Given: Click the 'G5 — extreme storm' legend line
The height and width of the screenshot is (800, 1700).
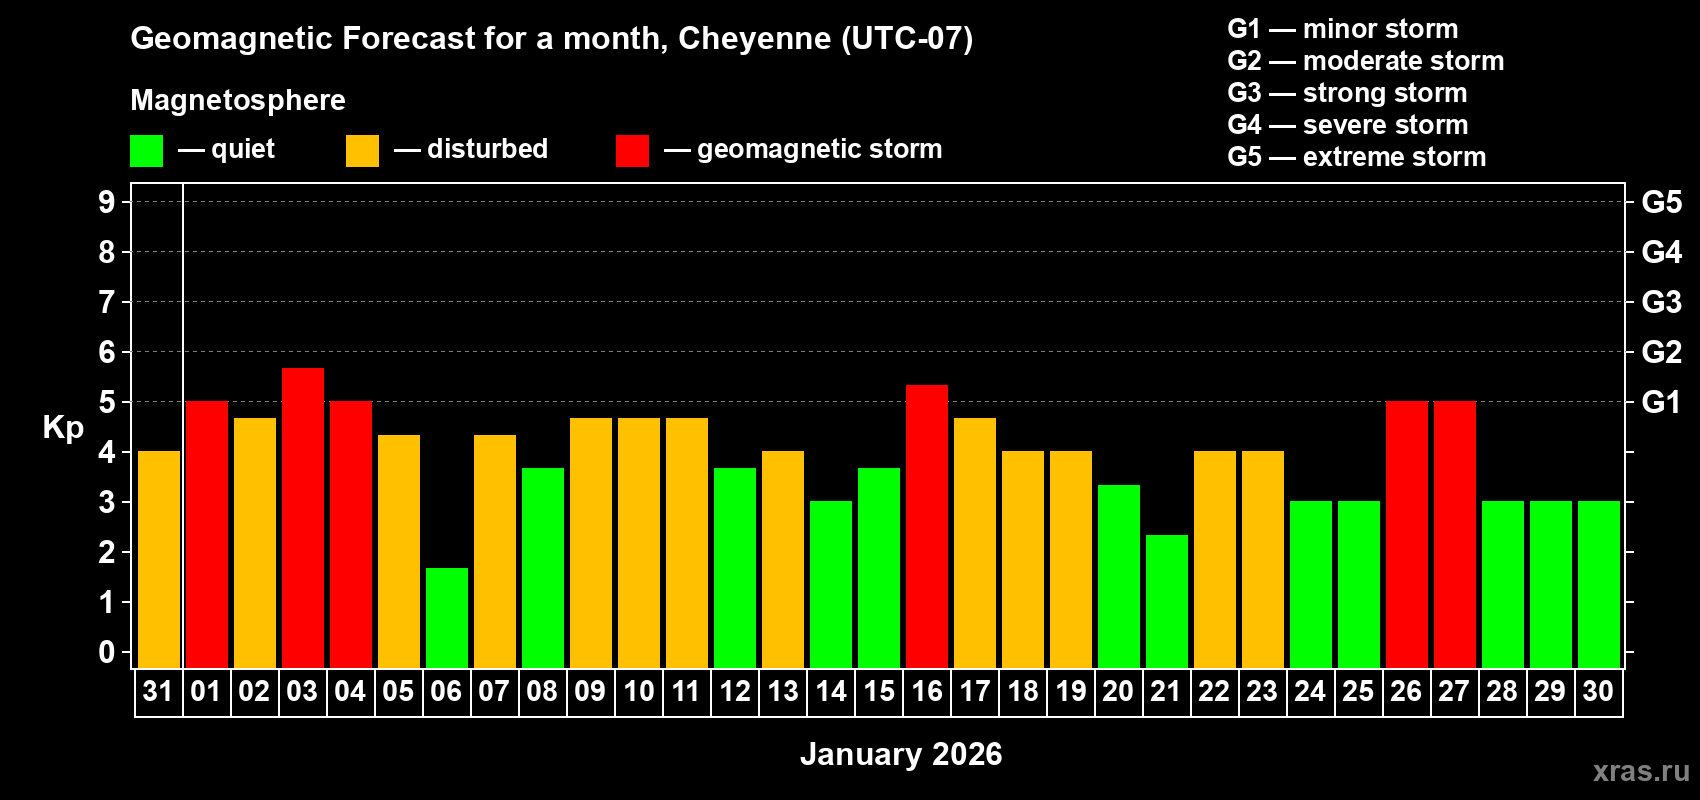Looking at the screenshot, I should pyautogui.click(x=1357, y=157).
